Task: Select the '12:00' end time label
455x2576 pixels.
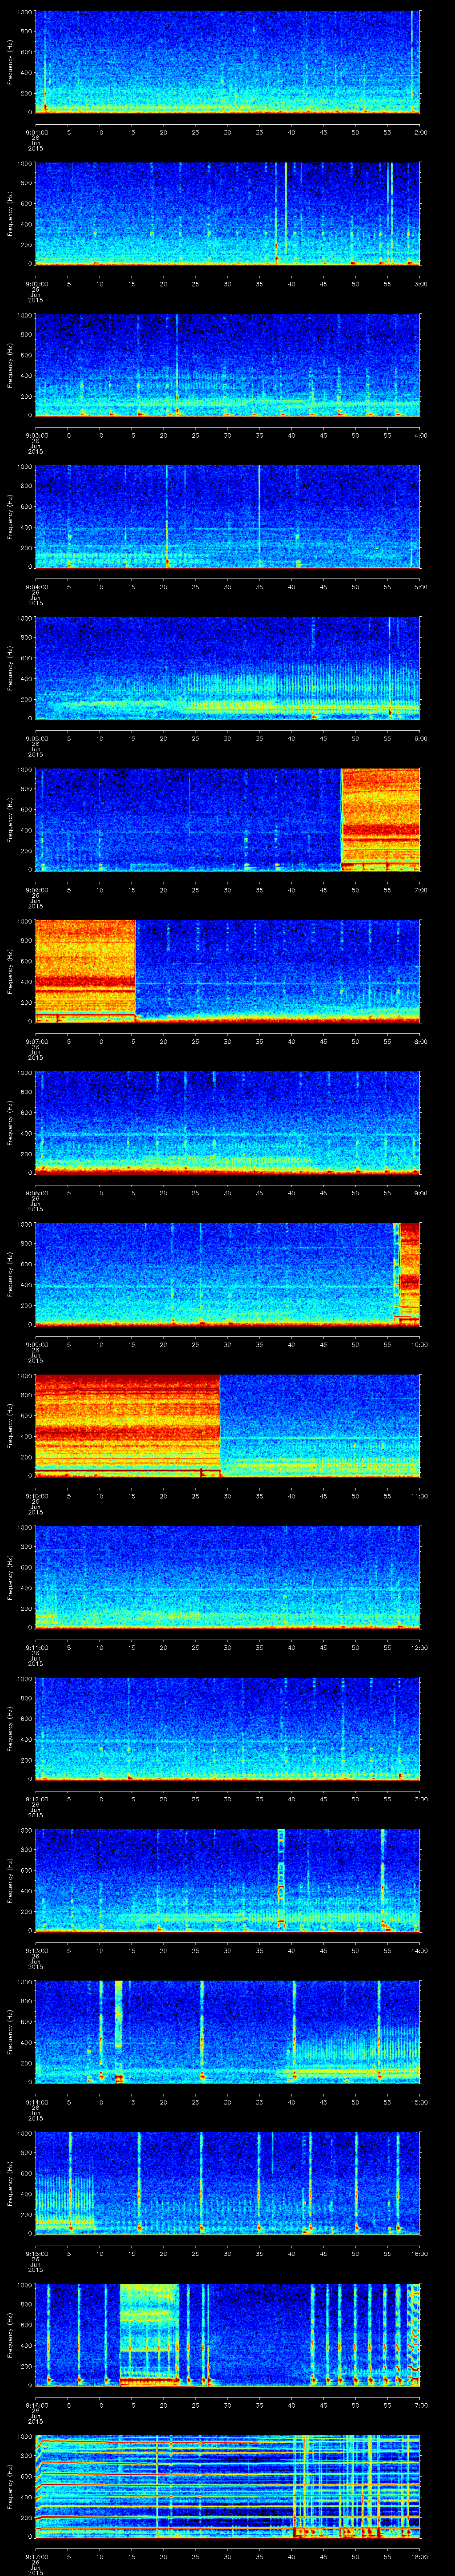Action: tap(420, 1647)
